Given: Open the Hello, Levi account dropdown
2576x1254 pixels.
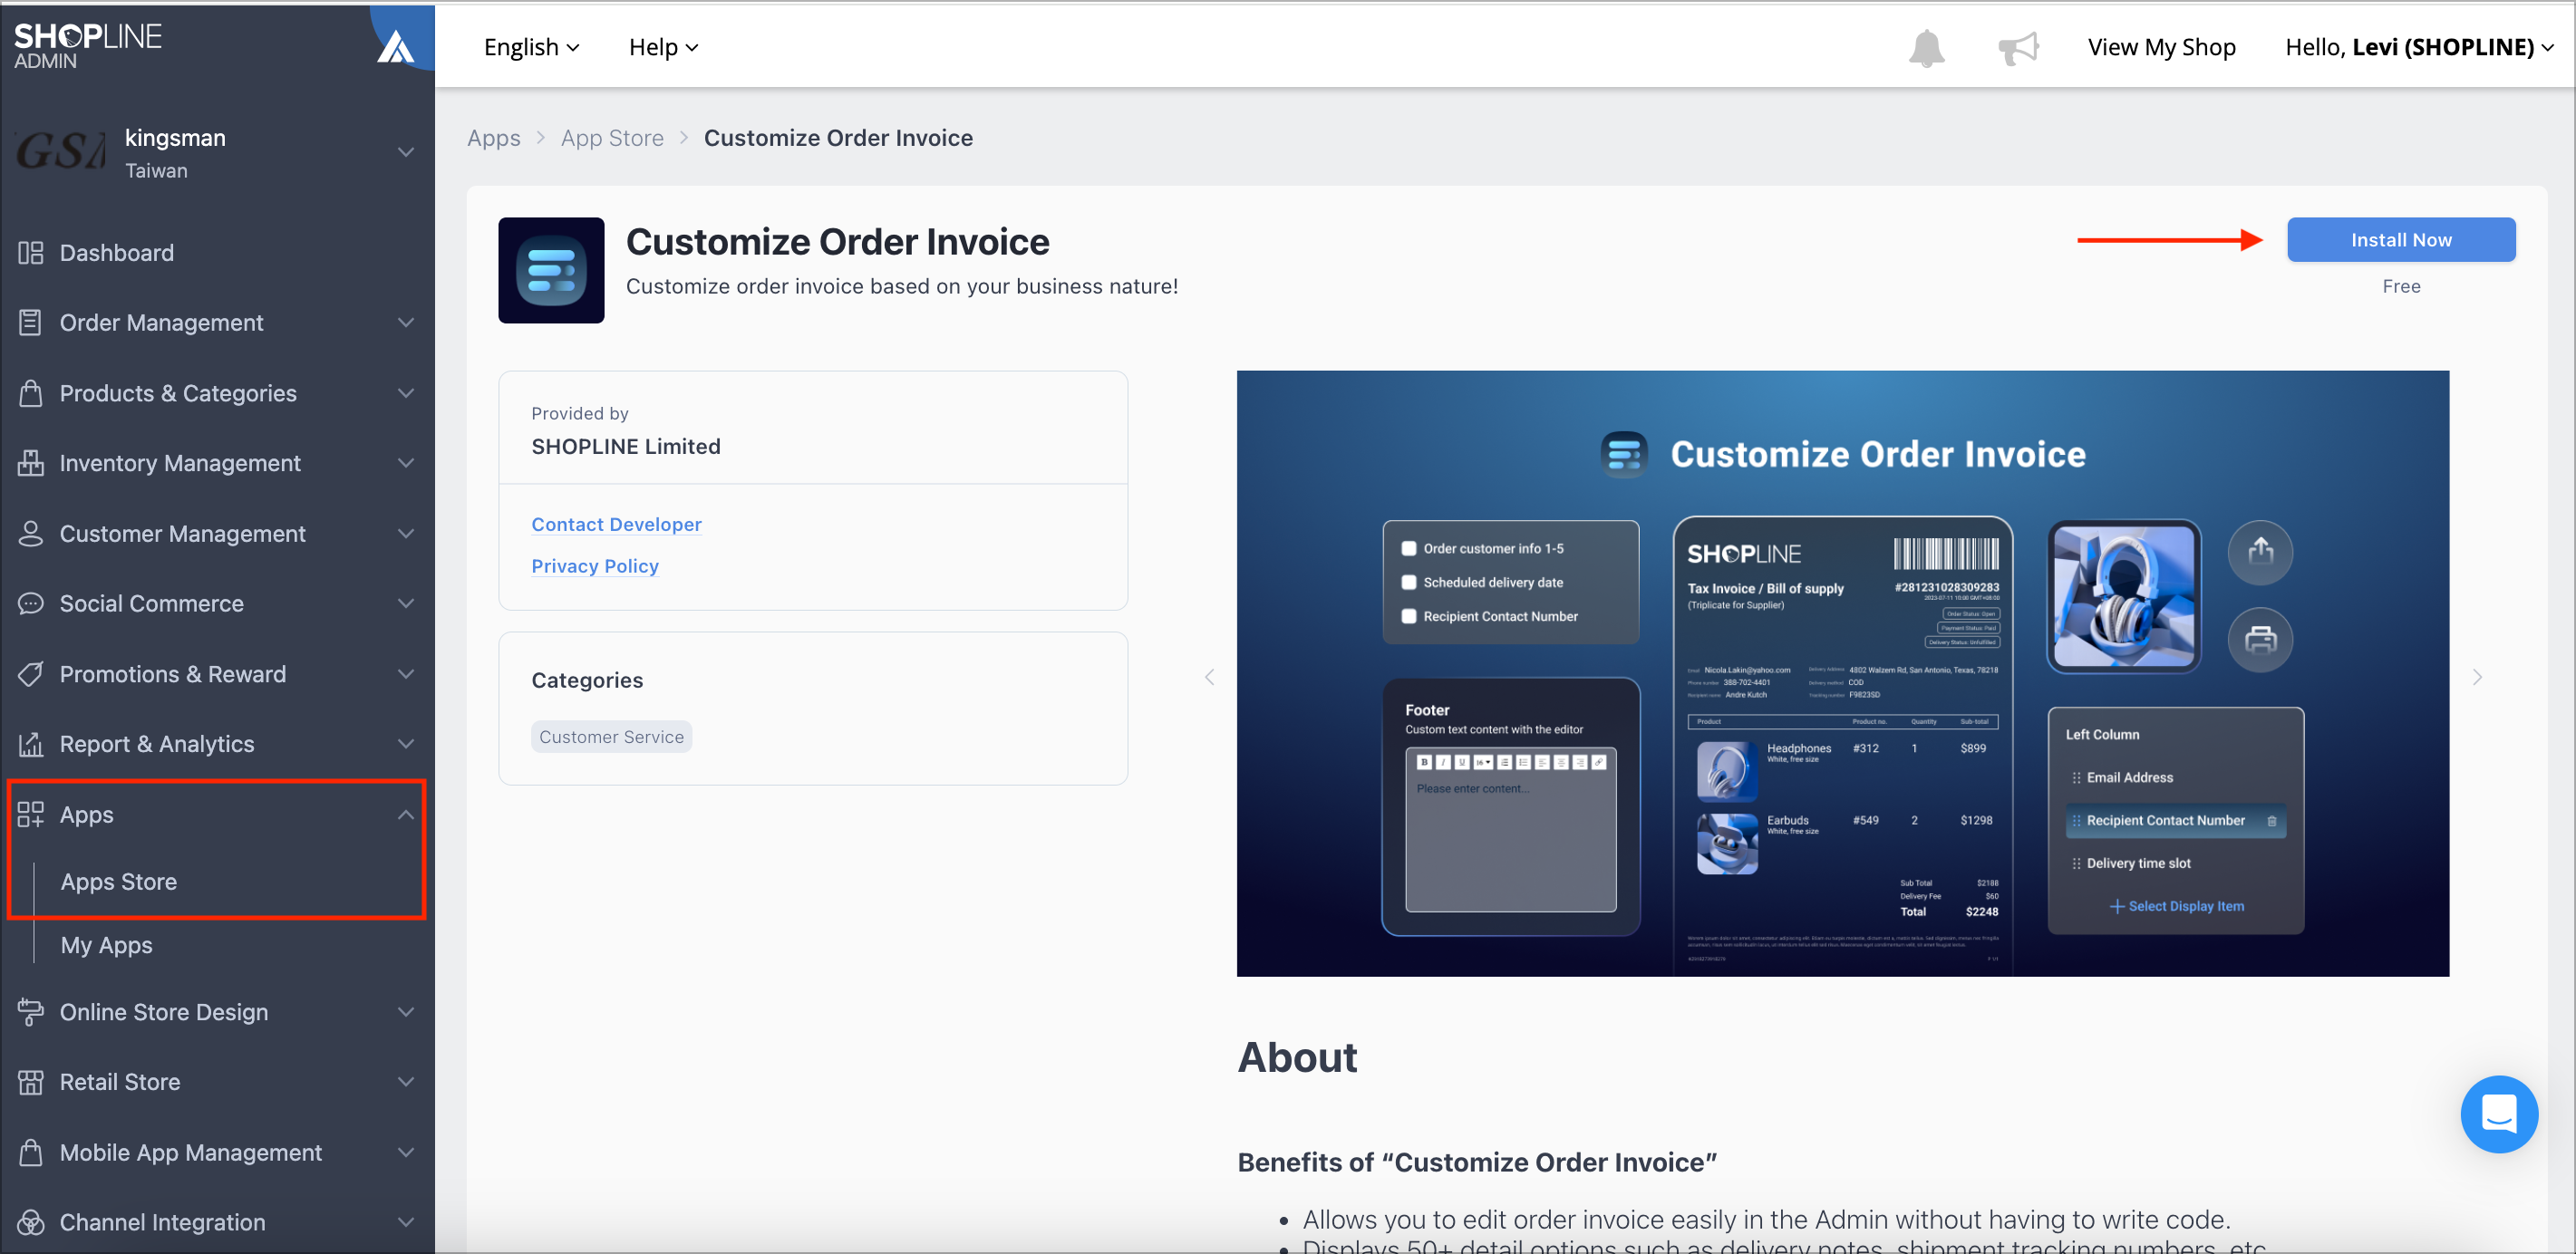Looking at the screenshot, I should coord(2419,47).
